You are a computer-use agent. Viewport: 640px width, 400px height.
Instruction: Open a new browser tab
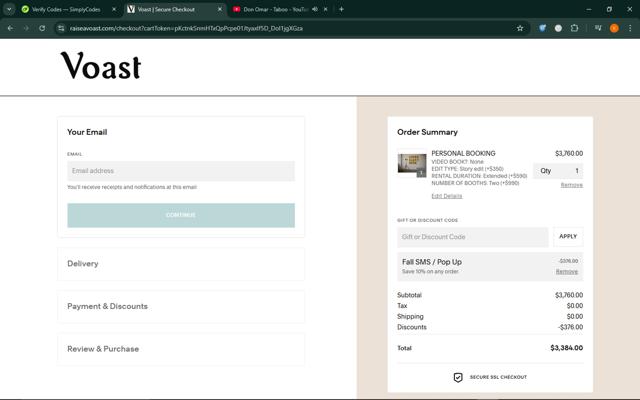[341, 9]
